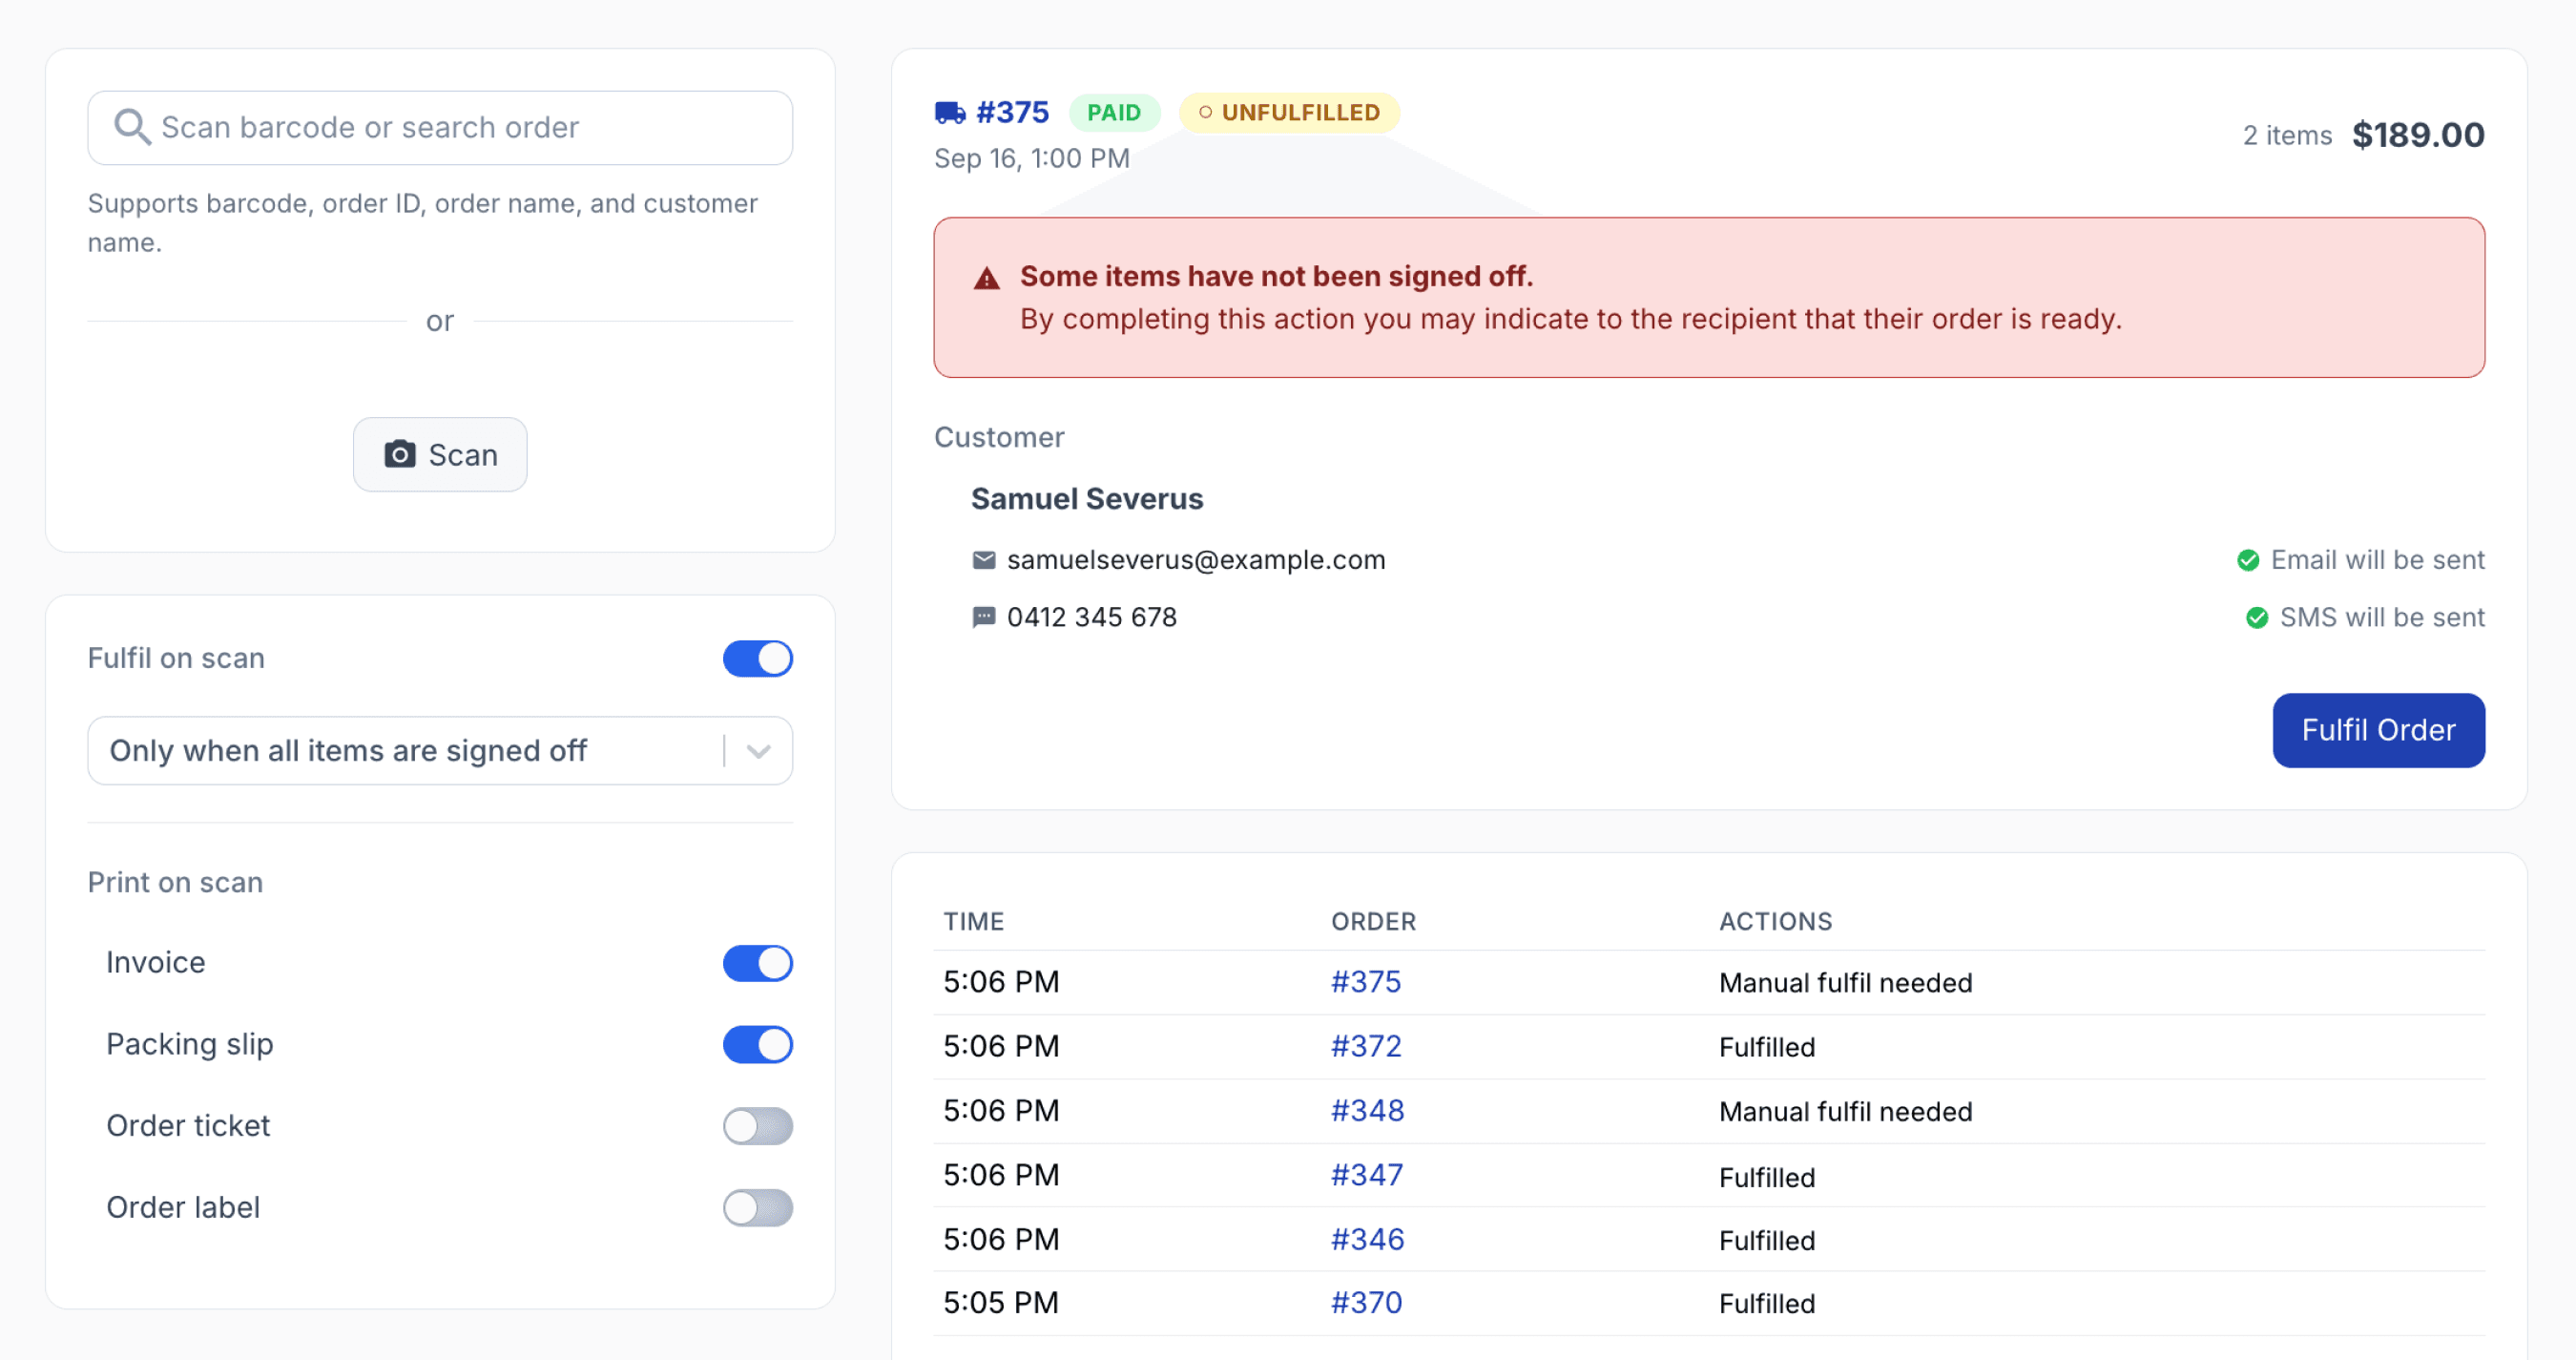Click the SMS bubble icon beside phone
Screen dimensions: 2576x1360
(x=984, y=617)
